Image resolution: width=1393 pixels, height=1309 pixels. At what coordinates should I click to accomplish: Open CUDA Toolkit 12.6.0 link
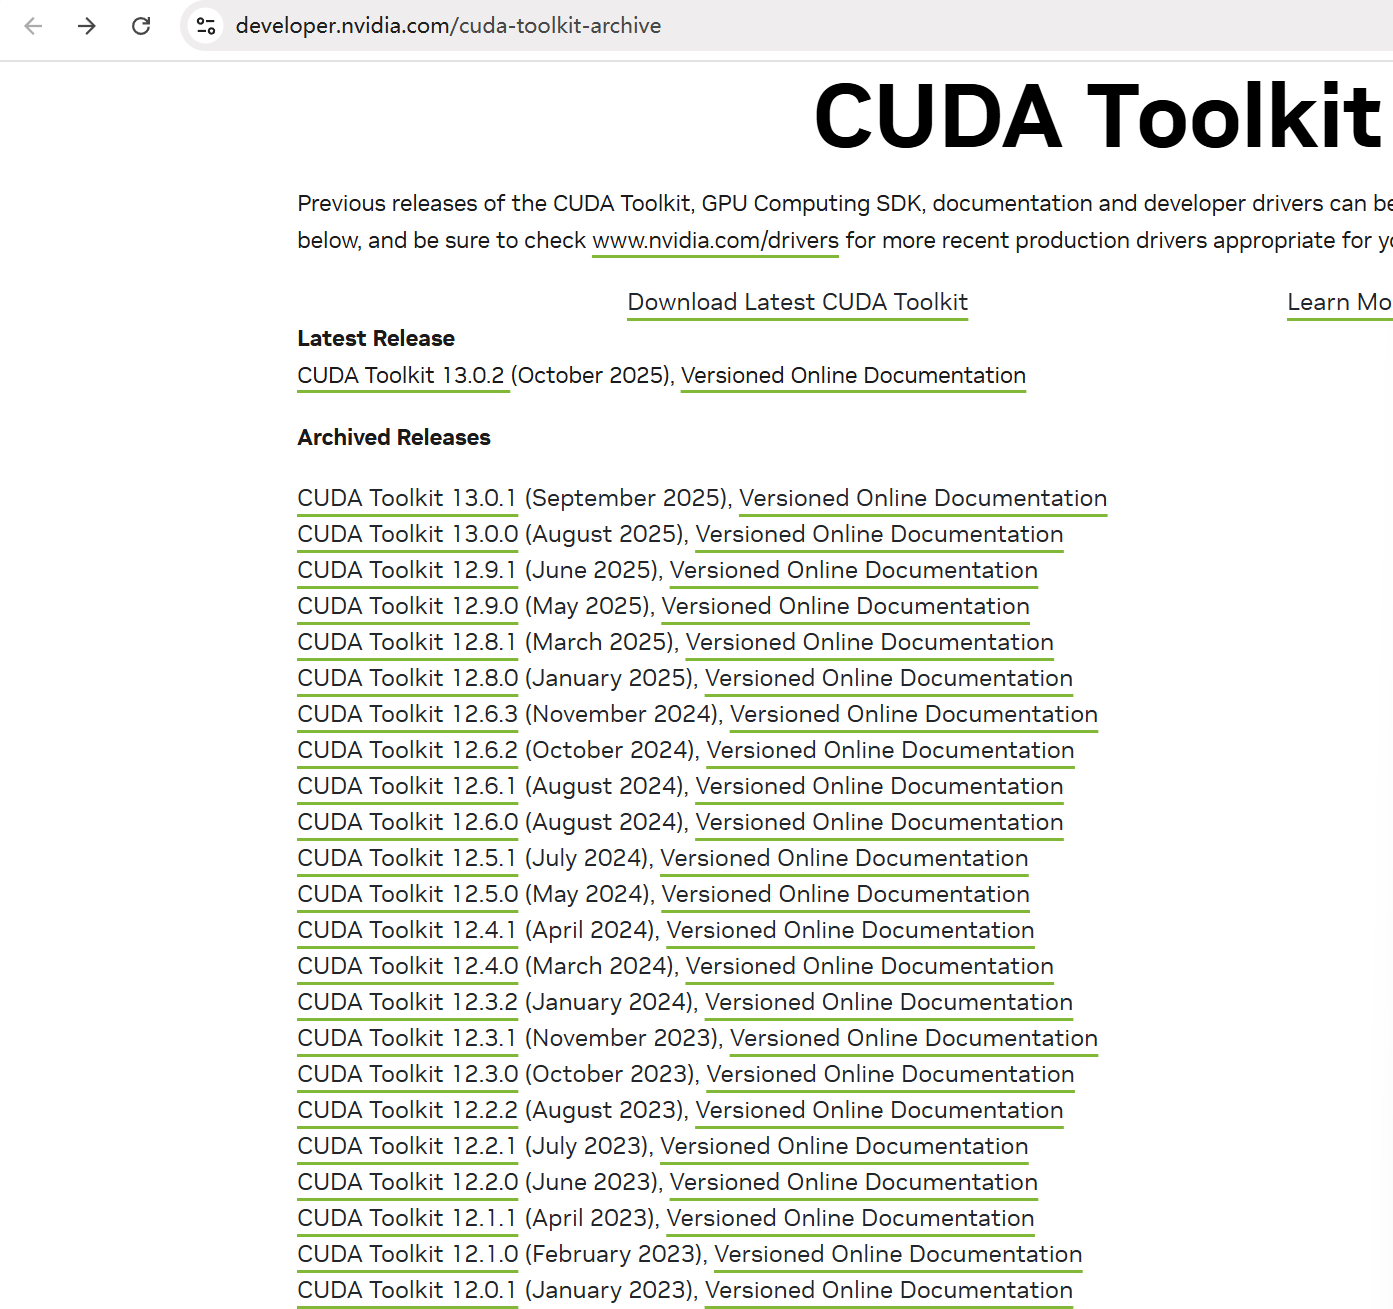click(407, 823)
